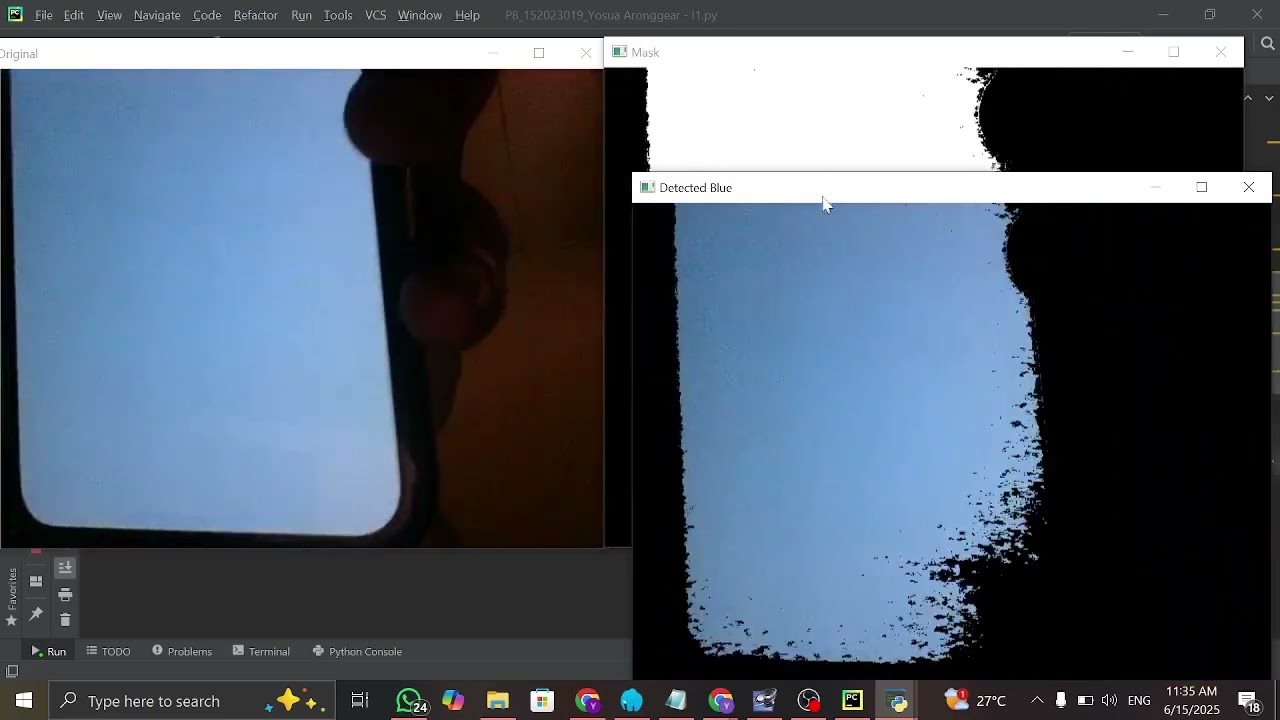This screenshot has height=720, width=1280.
Task: Open the View menu
Action: pyautogui.click(x=109, y=15)
